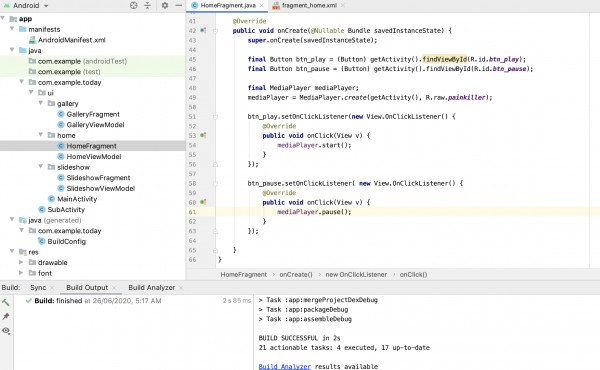Click highlighted findViewById on line 45

pyautogui.click(x=445, y=59)
